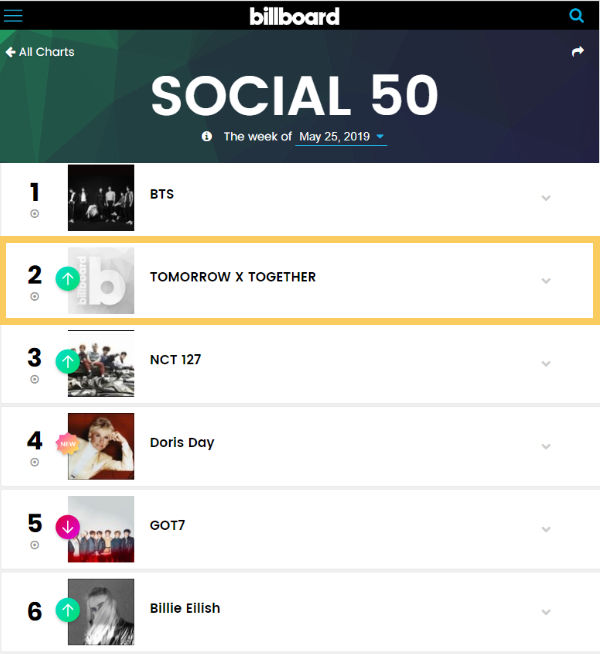
Task: Click the pink down-arrow on GOT7
Action: tap(68, 526)
